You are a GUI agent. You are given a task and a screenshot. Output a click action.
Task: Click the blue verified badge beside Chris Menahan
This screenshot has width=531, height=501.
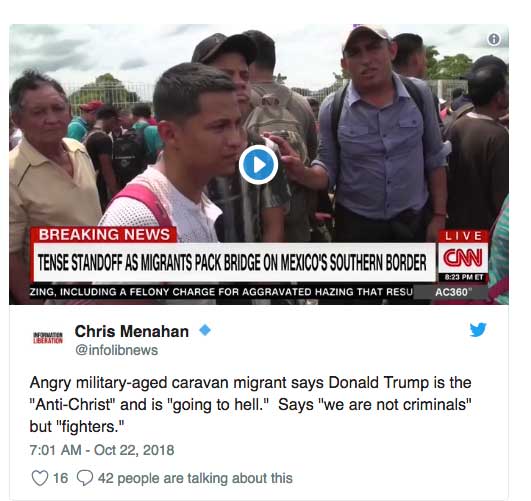coord(205,330)
